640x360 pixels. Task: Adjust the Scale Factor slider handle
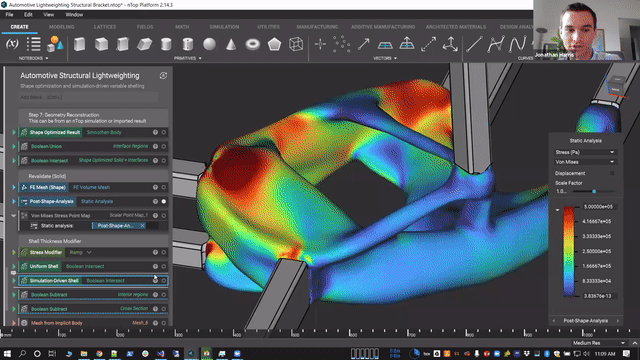pos(594,191)
